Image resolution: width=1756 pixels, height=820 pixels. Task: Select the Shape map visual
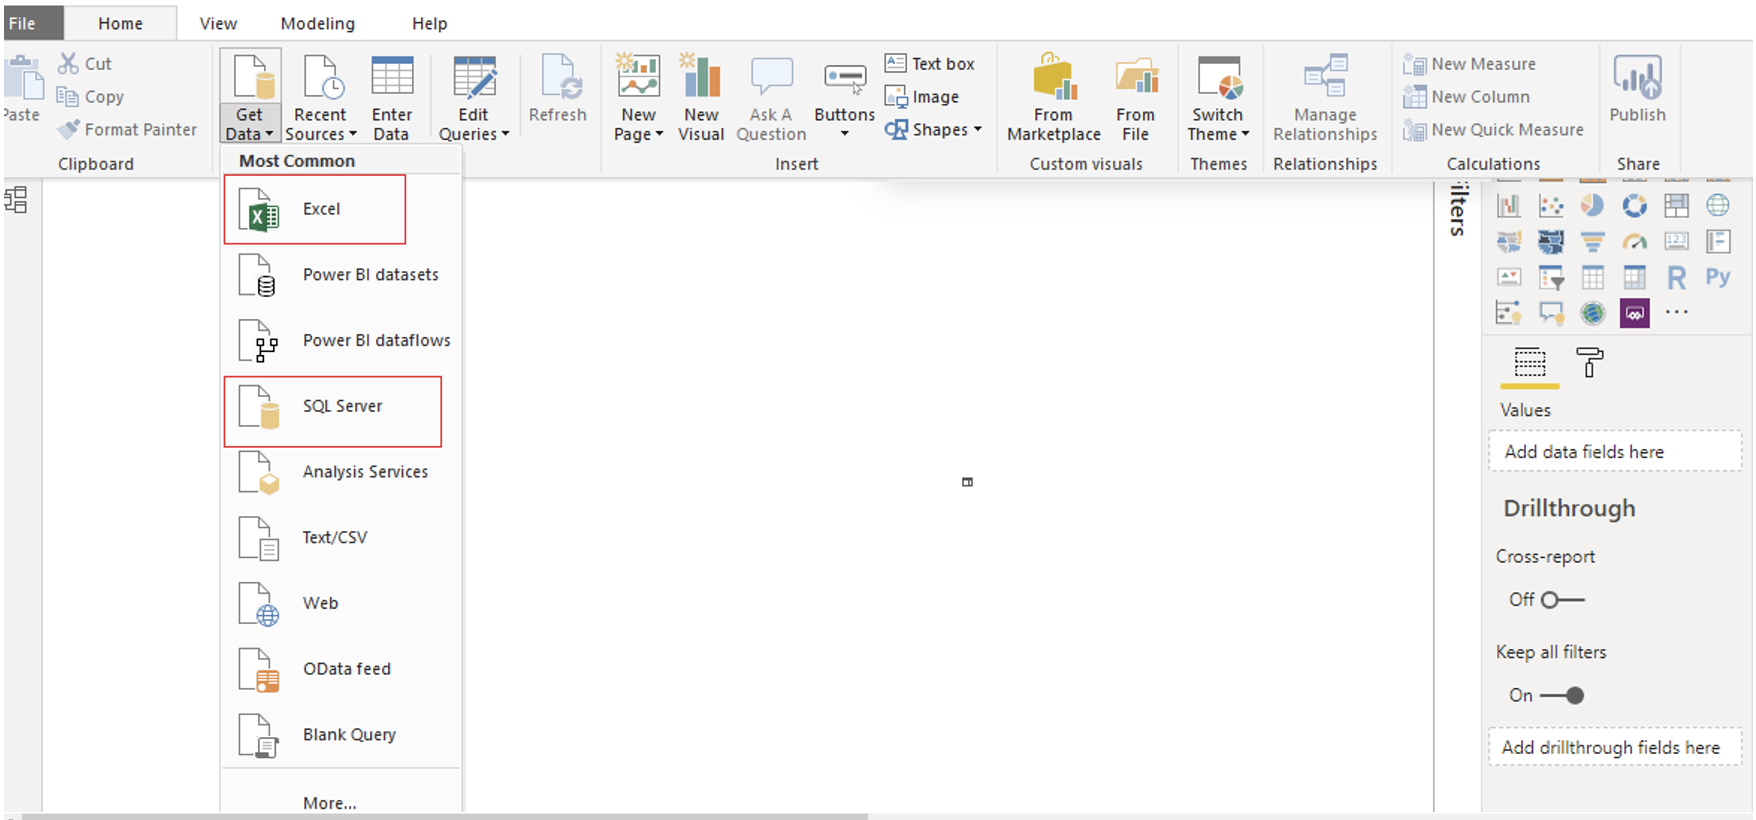coord(1551,242)
